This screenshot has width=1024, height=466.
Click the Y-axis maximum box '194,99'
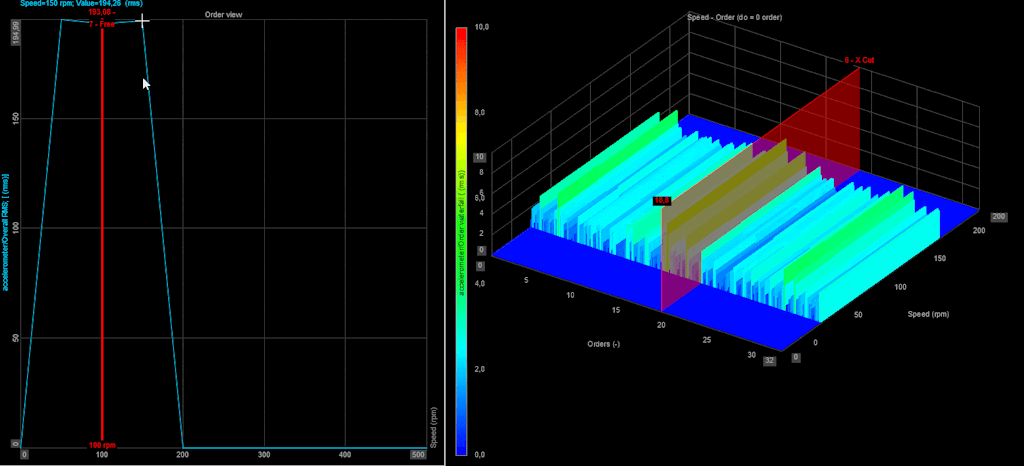(x=16, y=33)
